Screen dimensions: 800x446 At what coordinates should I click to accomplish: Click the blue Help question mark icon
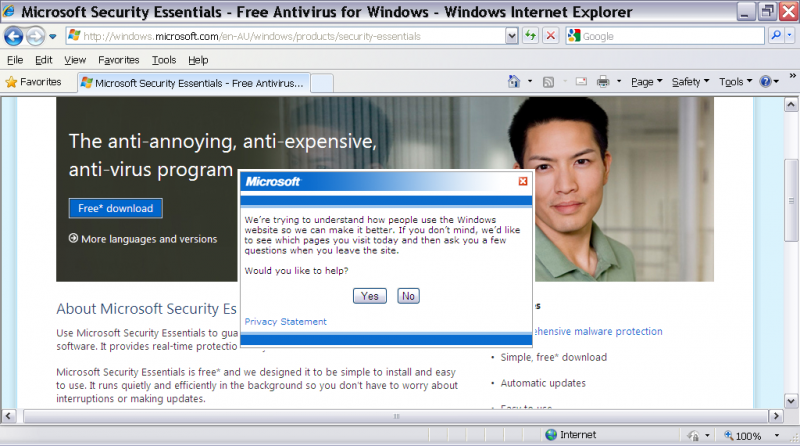[x=765, y=81]
